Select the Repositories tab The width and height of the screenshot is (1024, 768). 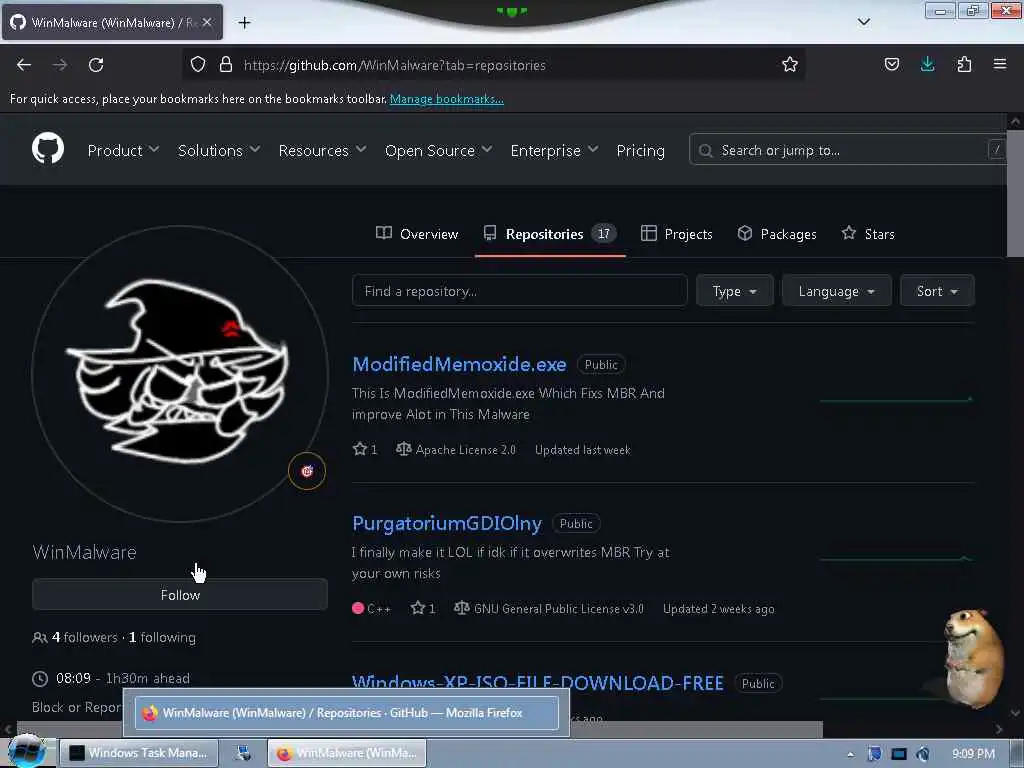coord(550,234)
